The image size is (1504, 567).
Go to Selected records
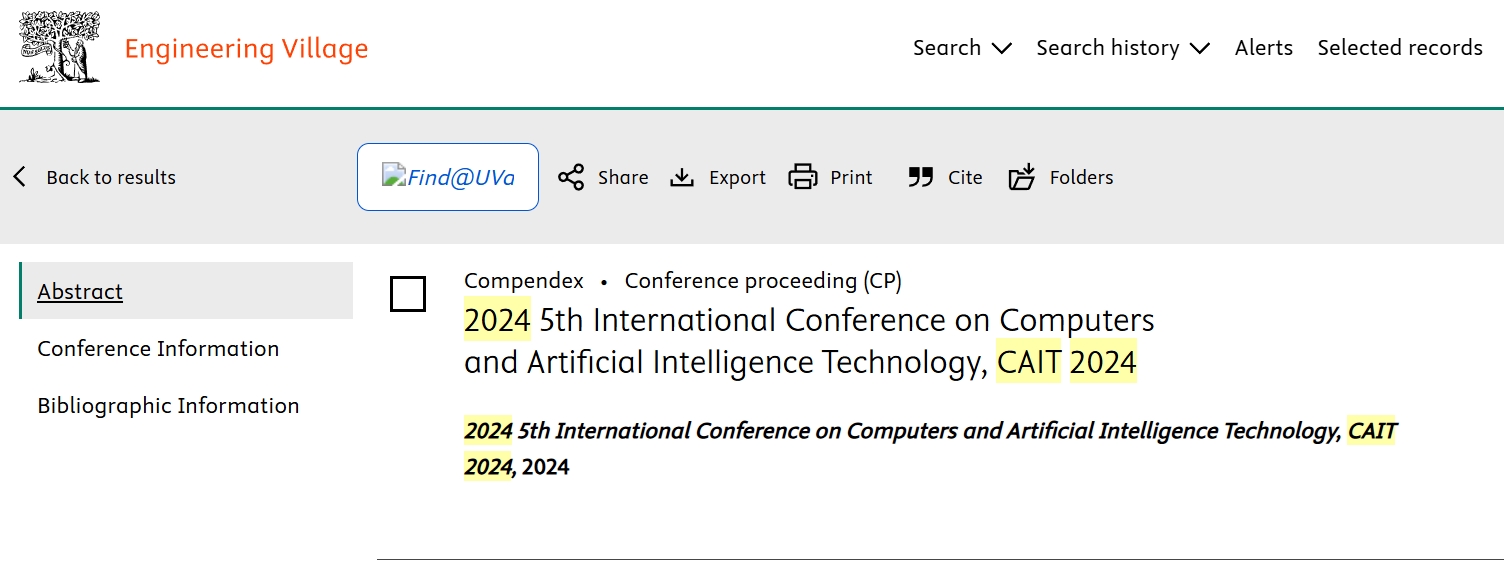click(1400, 48)
